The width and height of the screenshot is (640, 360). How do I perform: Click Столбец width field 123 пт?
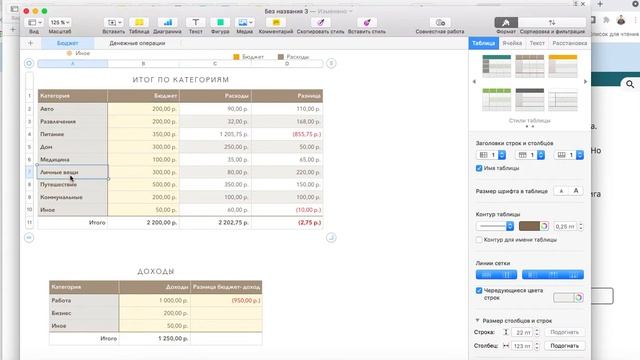pyautogui.click(x=523, y=346)
